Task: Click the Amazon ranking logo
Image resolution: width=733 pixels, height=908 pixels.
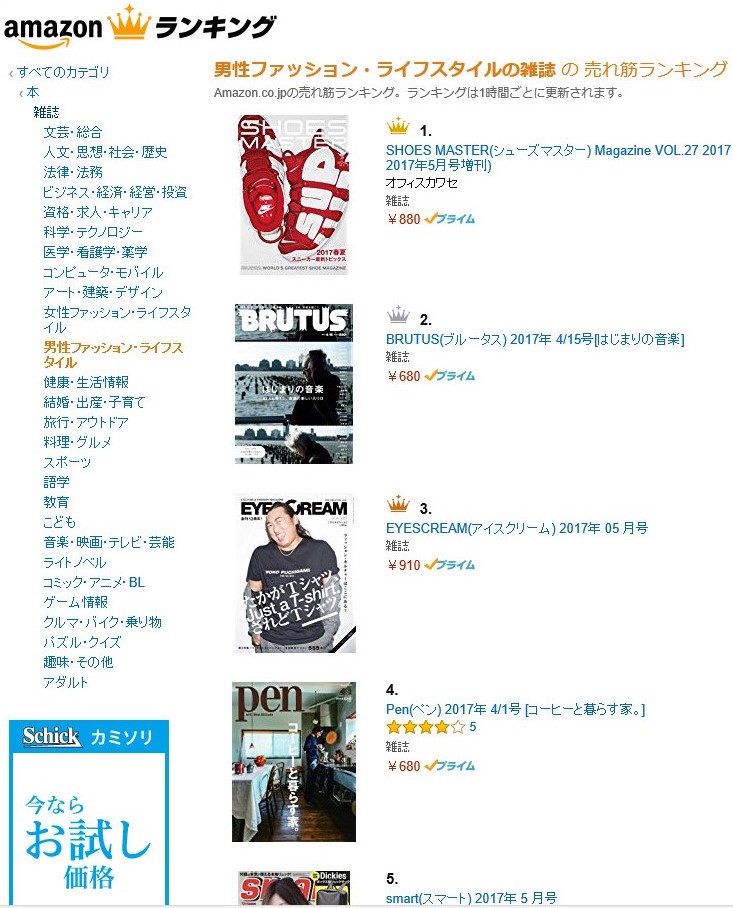Action: click(x=139, y=26)
